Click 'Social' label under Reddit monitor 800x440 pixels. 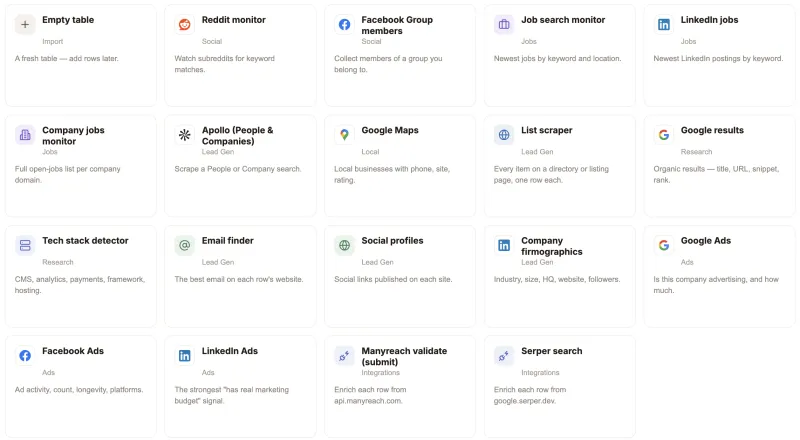click(x=212, y=41)
